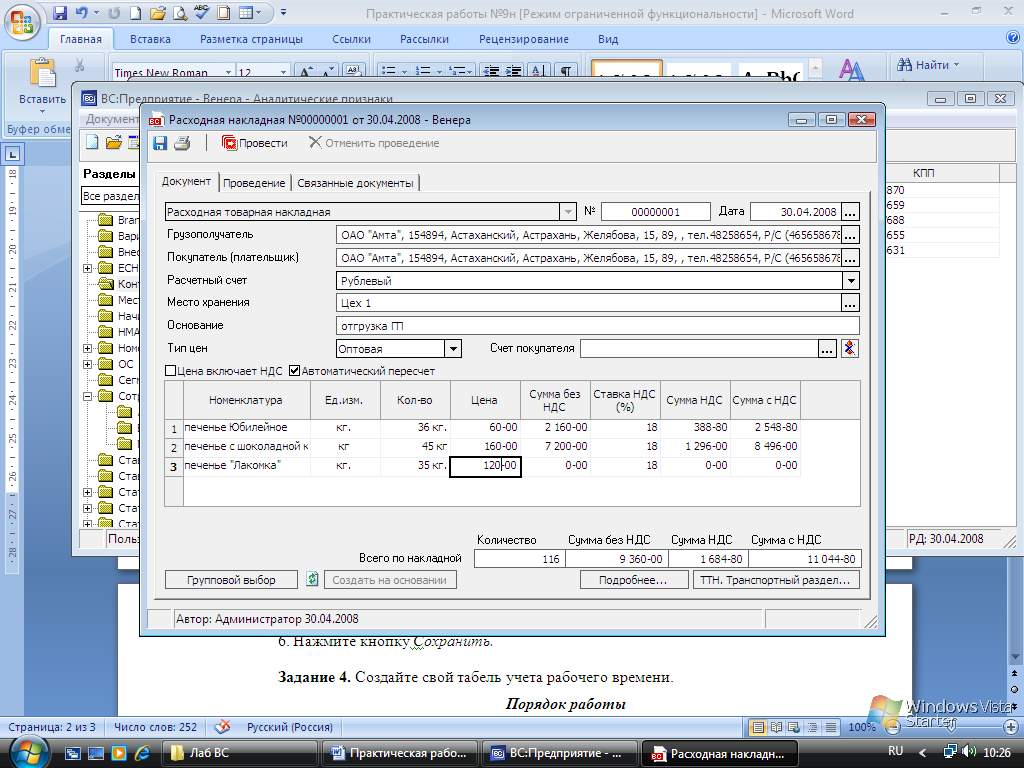This screenshot has height=768, width=1024.
Task: Switch to Практическая работа taskbar button
Action: tap(399, 753)
